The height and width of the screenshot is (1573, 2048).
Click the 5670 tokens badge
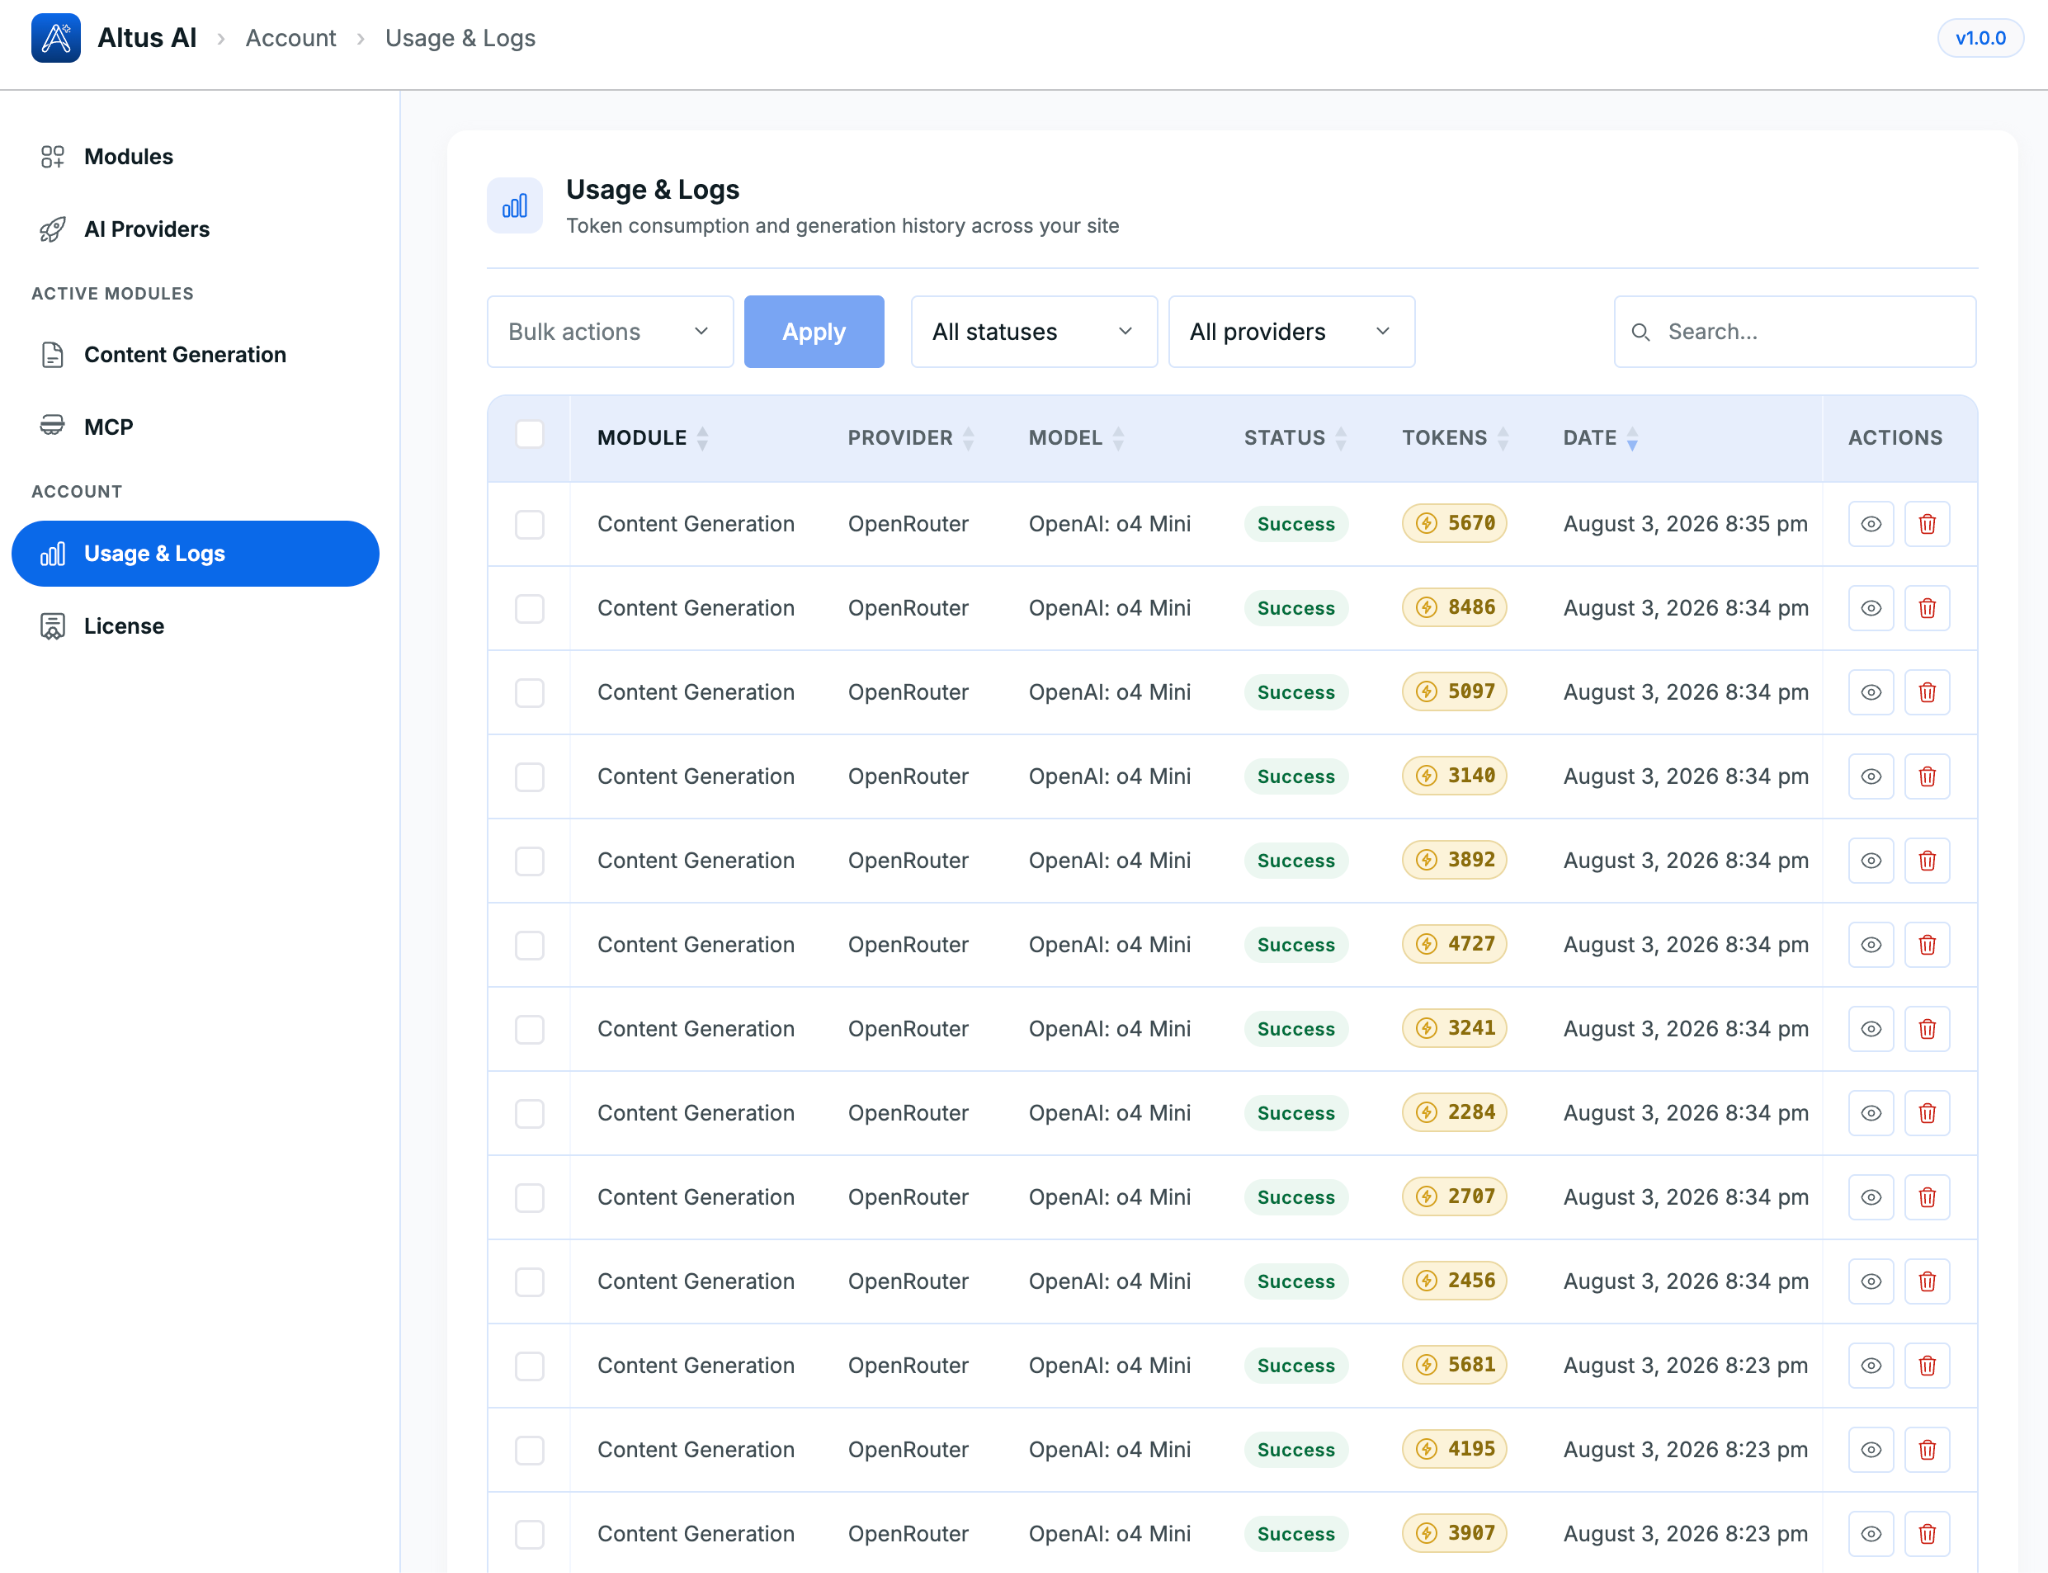pos(1455,524)
